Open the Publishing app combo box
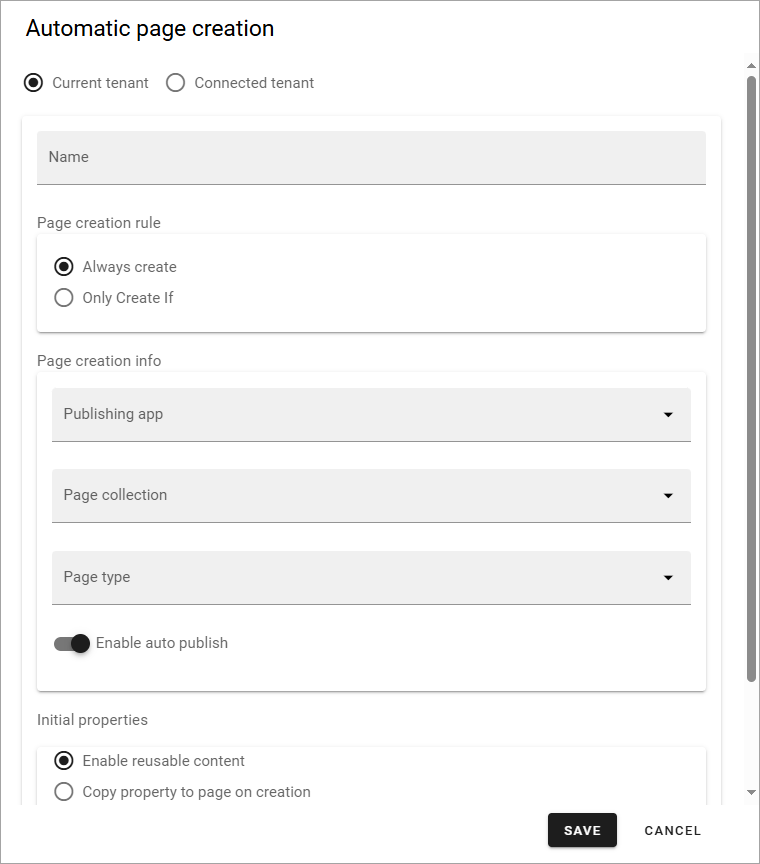760x864 pixels. [x=371, y=415]
